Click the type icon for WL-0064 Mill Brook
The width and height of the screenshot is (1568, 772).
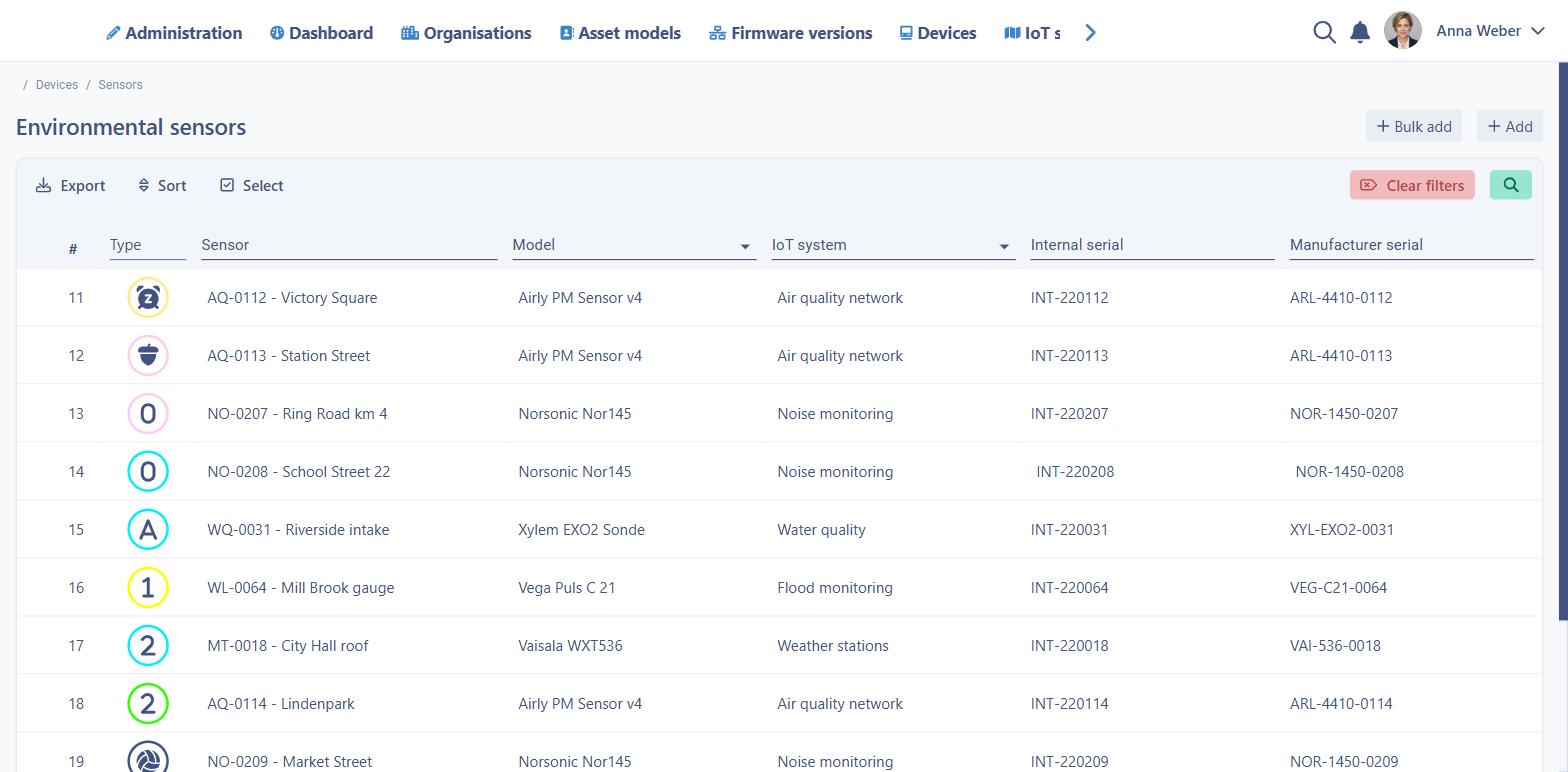[148, 587]
